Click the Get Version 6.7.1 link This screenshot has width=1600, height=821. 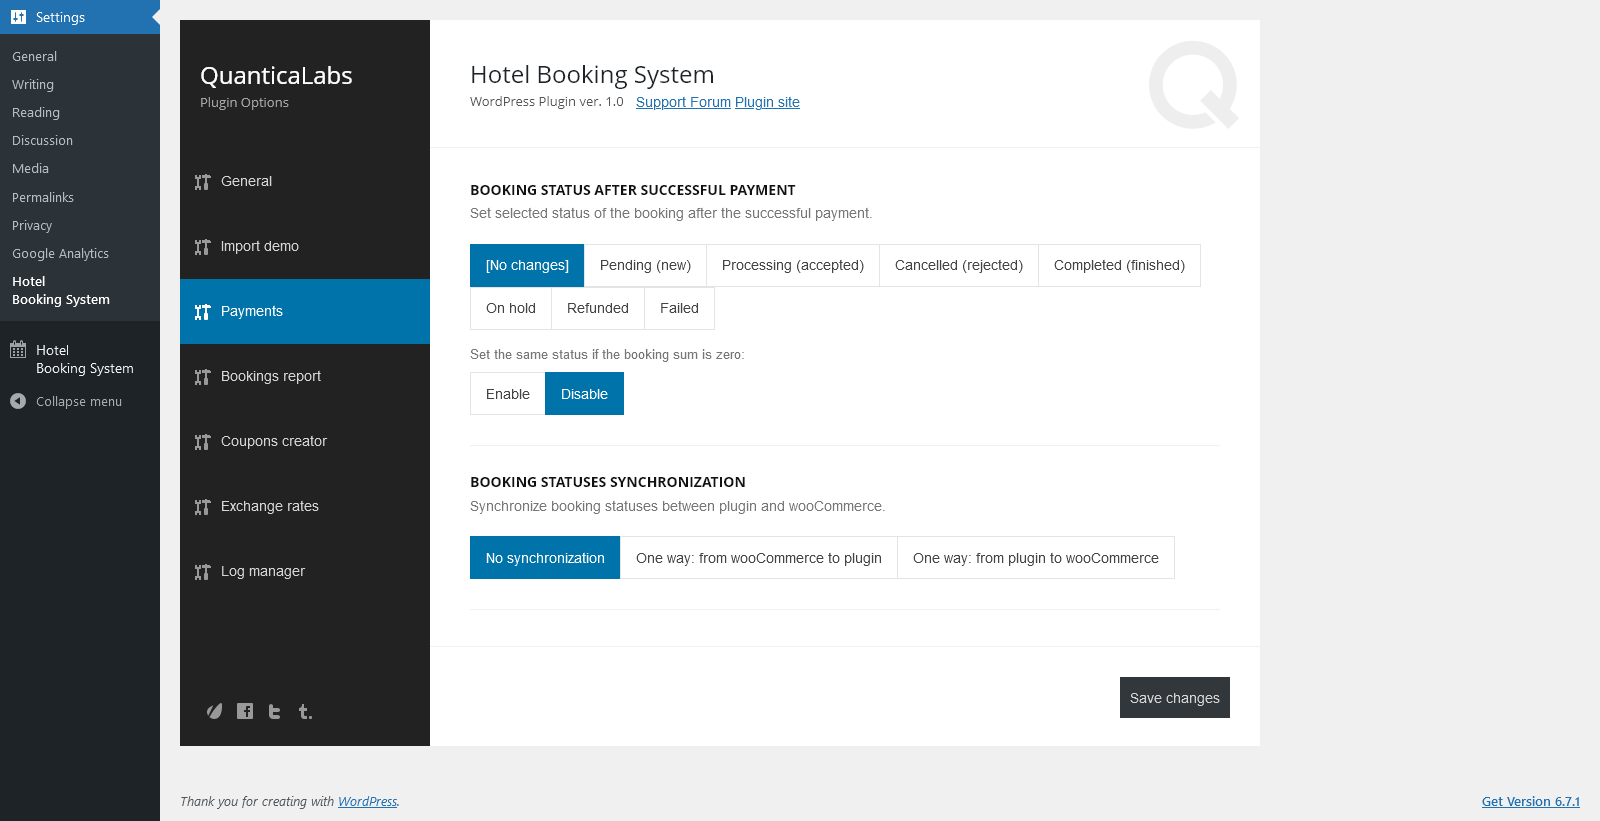[x=1531, y=801]
